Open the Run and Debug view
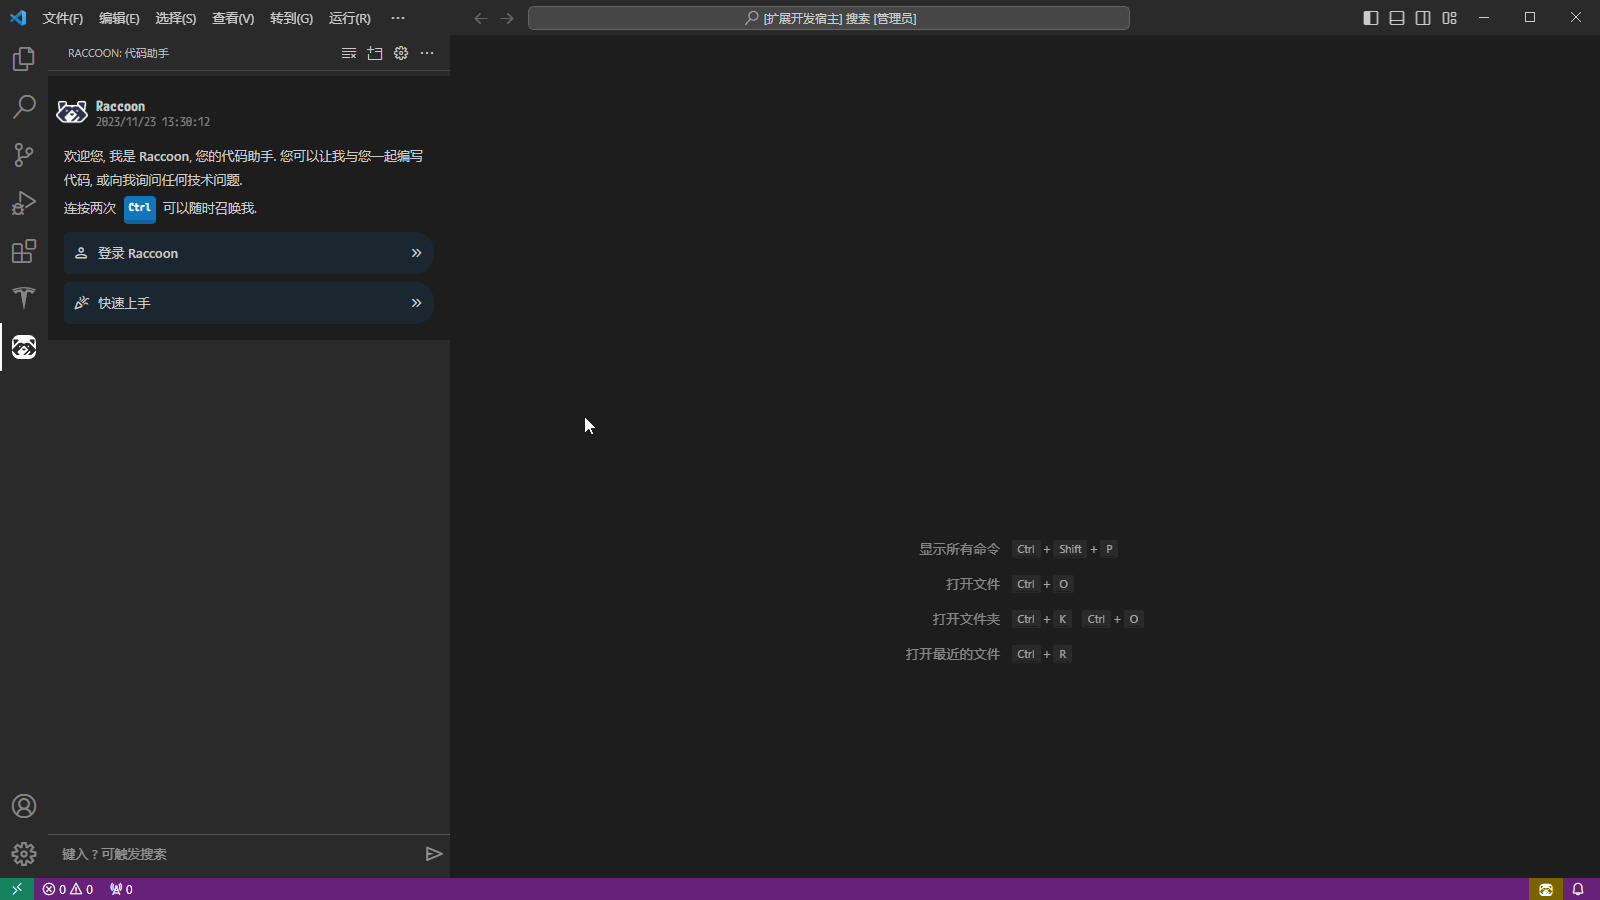Viewport: 1600px width, 900px height. (x=24, y=203)
